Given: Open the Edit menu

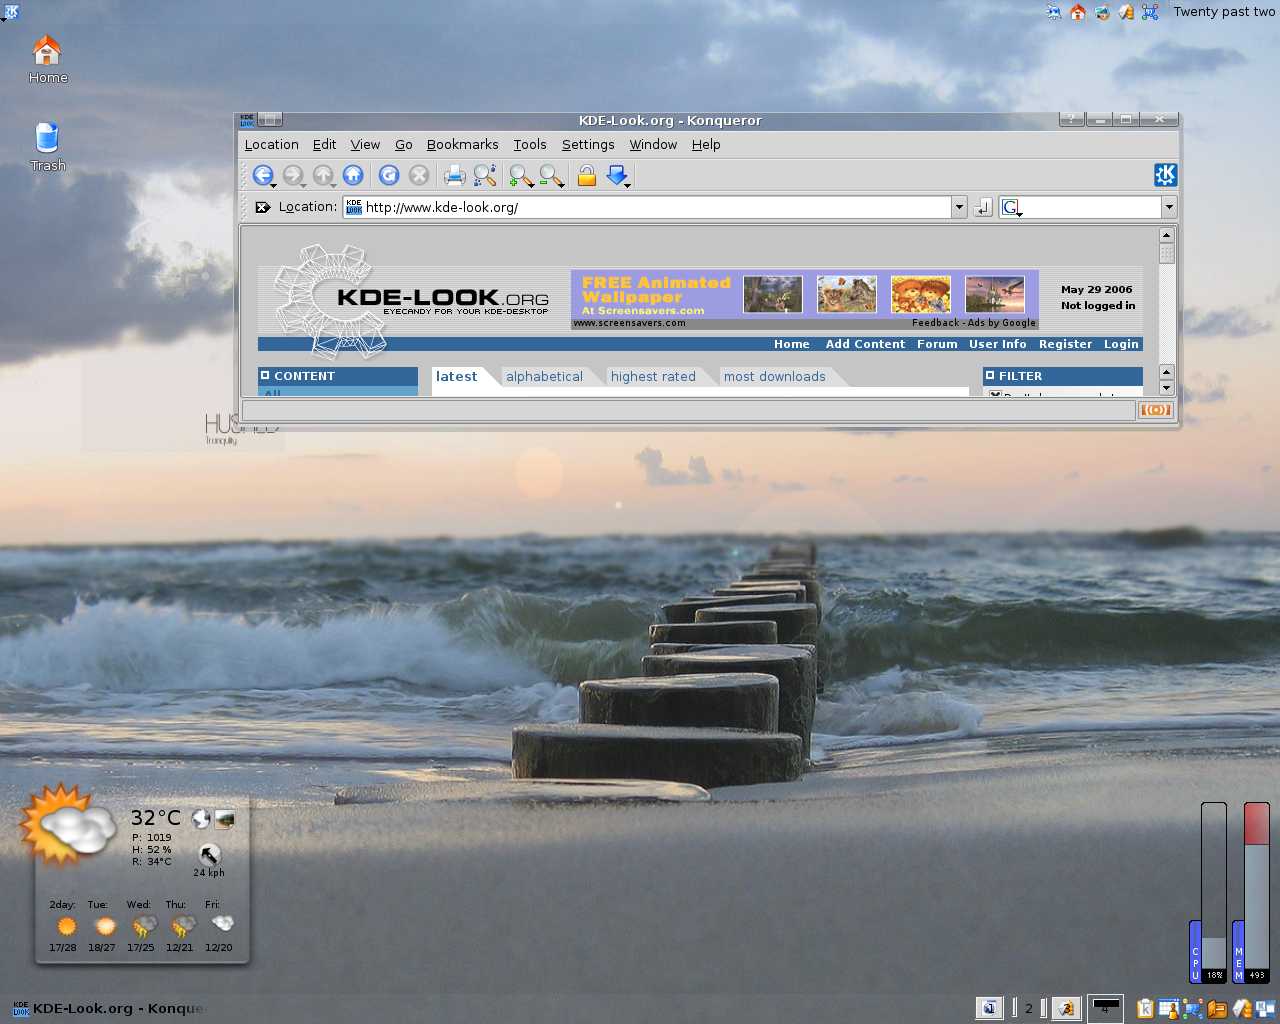Looking at the screenshot, I should click(324, 145).
